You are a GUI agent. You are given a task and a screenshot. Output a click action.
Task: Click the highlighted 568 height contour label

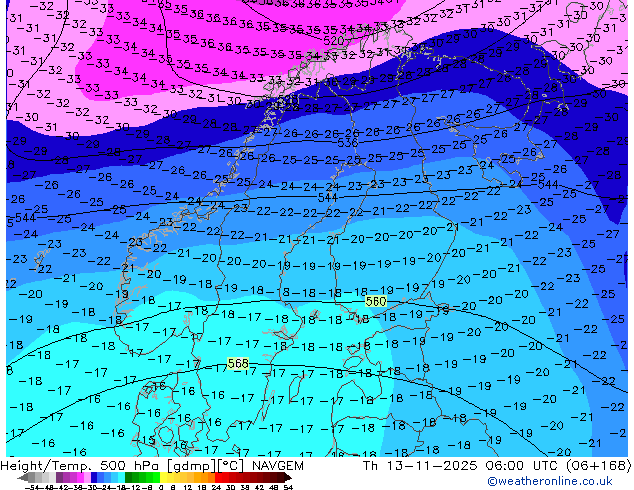click(238, 363)
